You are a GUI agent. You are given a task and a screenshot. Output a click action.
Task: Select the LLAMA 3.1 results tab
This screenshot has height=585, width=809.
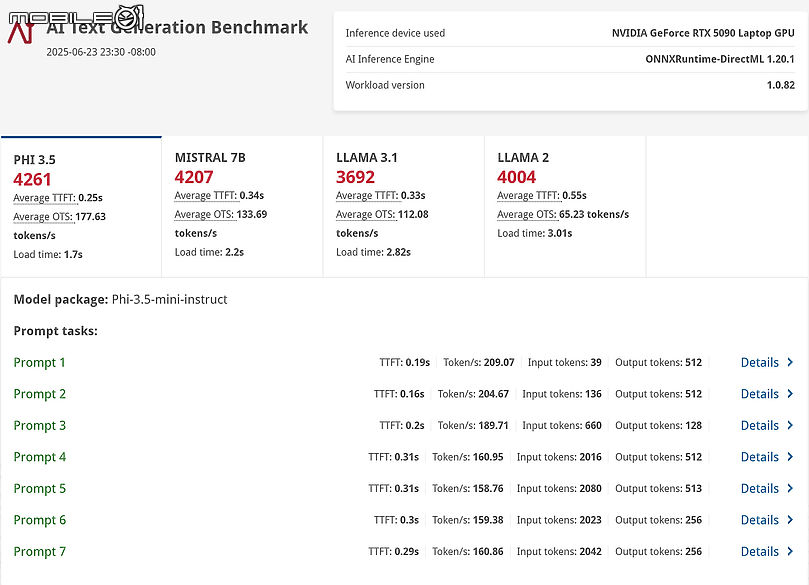[x=404, y=206]
